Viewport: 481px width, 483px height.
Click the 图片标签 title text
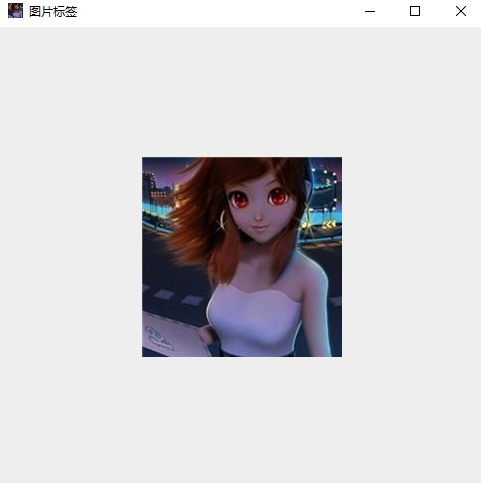(x=53, y=12)
